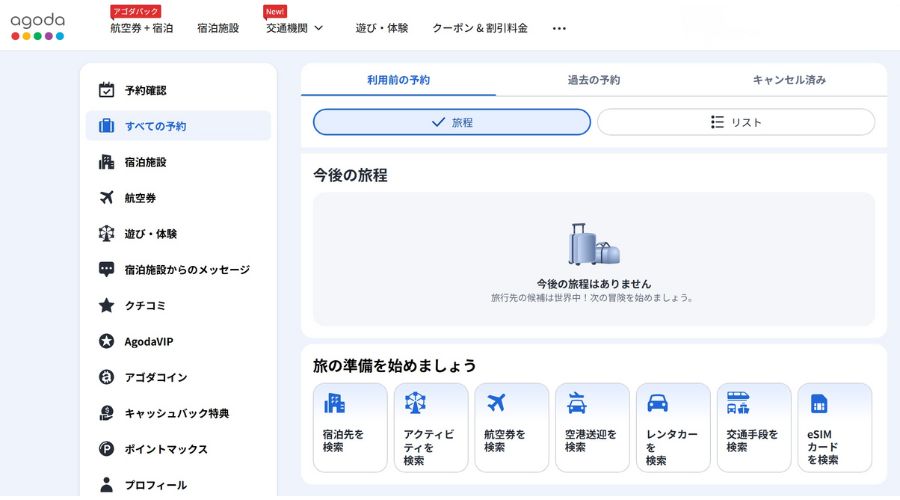Screen dimensions: 900x500
Task: Open 交通機関 in top navigation
Action: [286, 28]
